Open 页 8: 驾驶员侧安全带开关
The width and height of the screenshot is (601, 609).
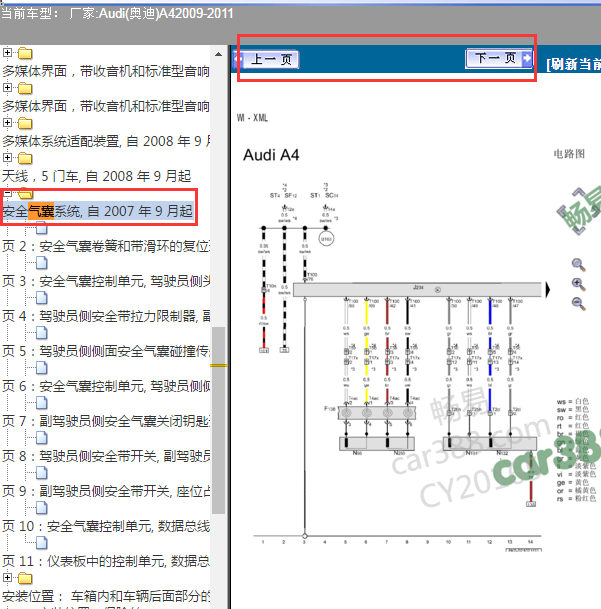click(106, 456)
